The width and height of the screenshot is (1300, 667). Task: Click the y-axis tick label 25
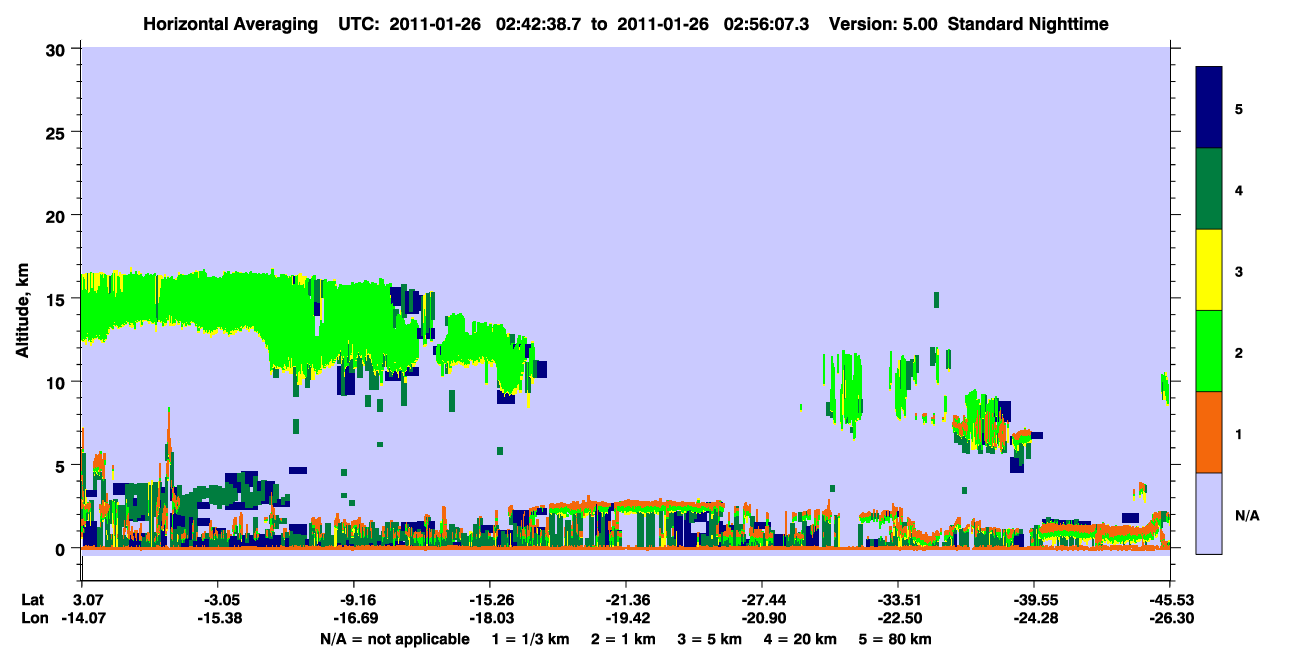point(58,132)
